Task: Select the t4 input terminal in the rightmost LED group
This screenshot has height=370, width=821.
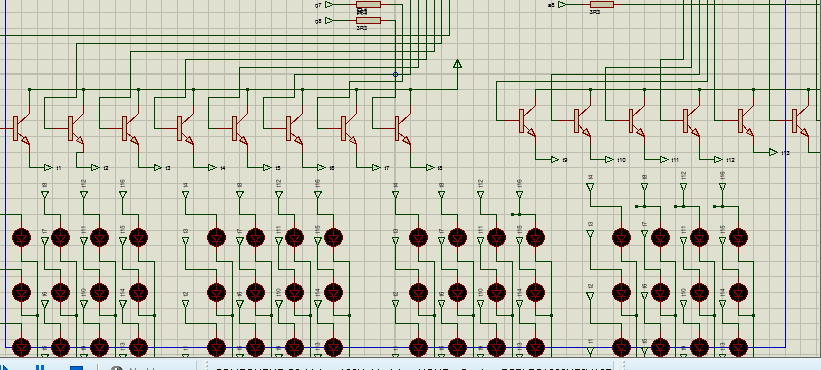Action: pyautogui.click(x=590, y=187)
